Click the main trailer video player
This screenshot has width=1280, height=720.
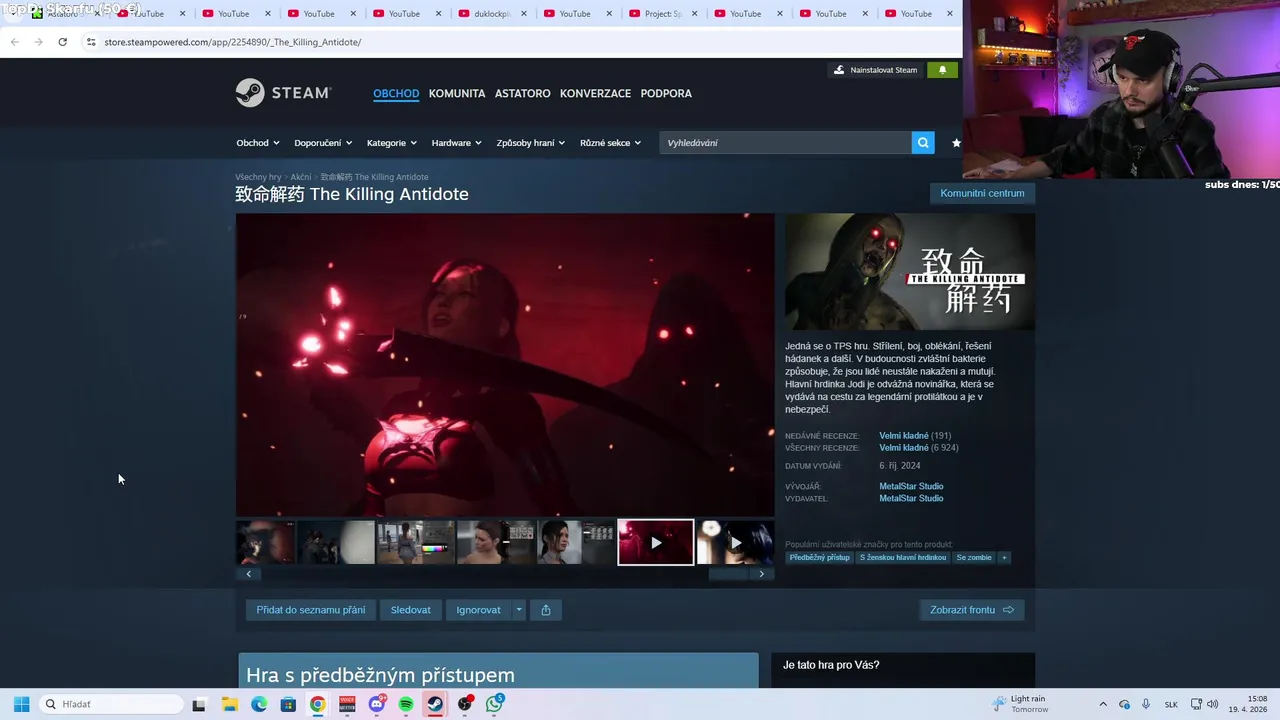pos(505,364)
